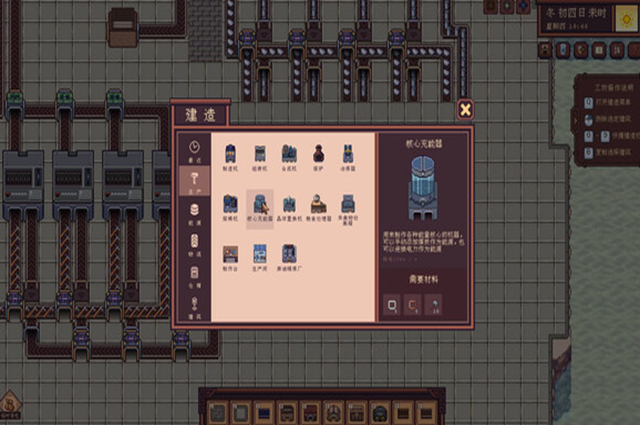Click the first required material slot
The width and height of the screenshot is (640, 425).
392,305
